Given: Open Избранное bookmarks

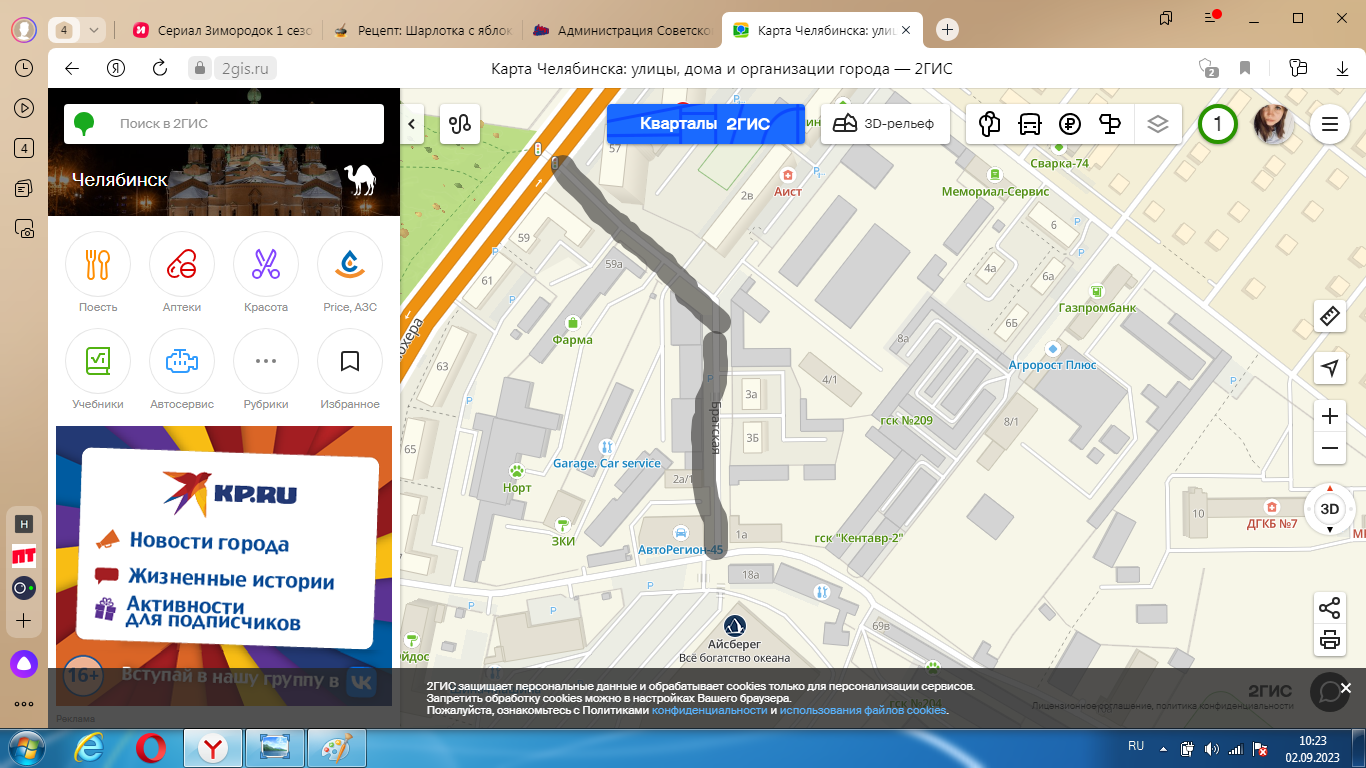Looking at the screenshot, I should (350, 370).
